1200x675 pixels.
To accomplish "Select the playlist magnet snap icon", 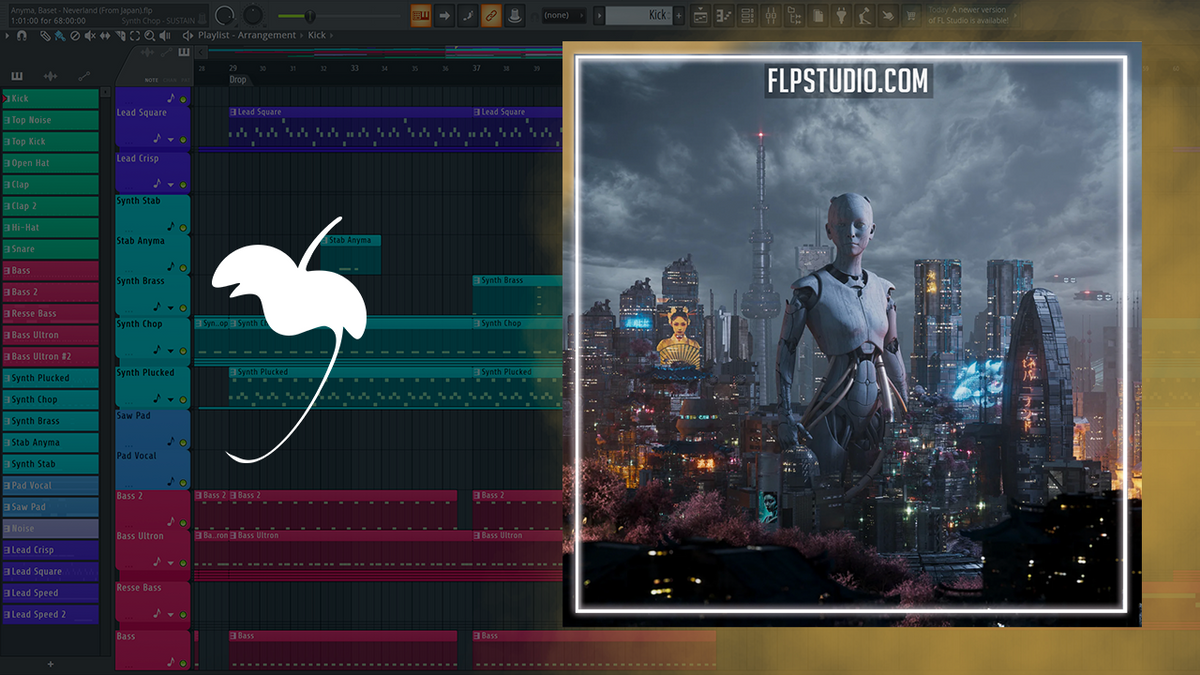I will coord(22,35).
